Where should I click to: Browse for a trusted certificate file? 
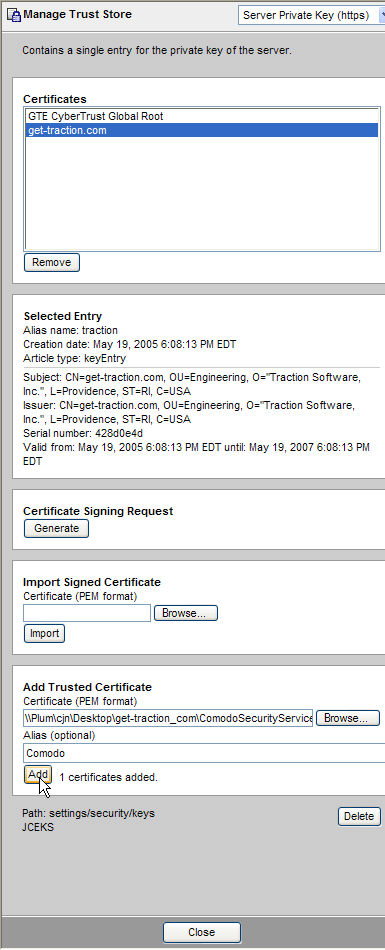click(348, 719)
